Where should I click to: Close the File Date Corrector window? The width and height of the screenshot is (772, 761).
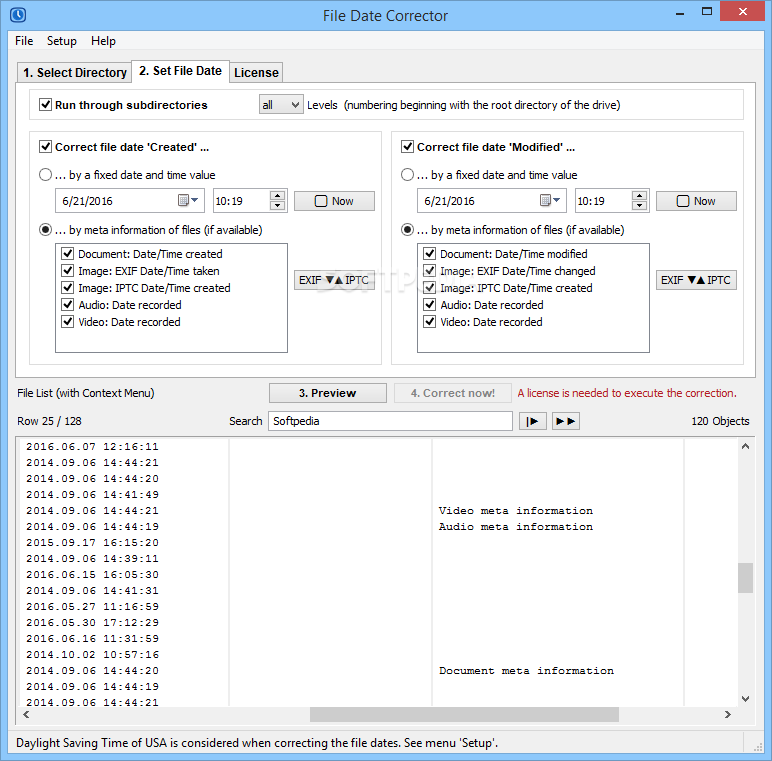(743, 11)
